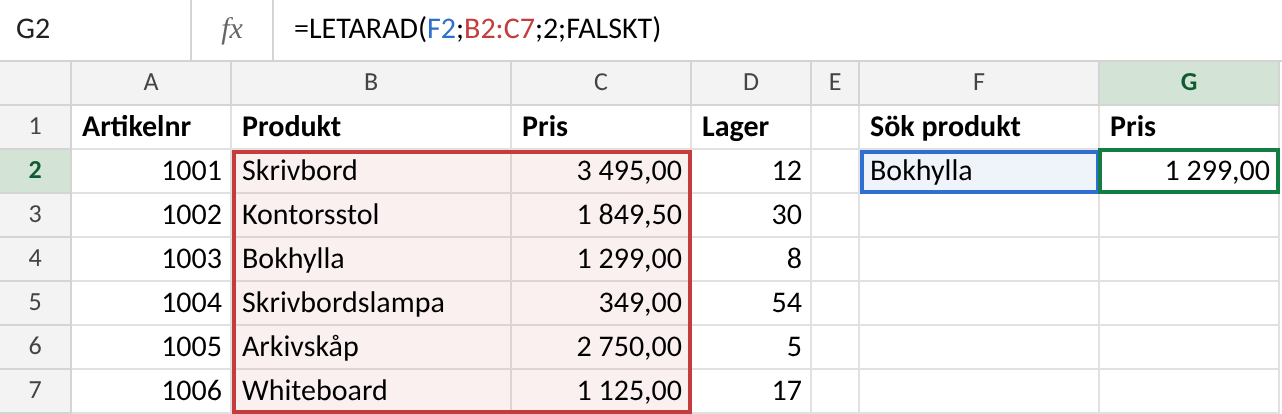Select cell containing 1006
Viewport: 1282px width, 414px height.
(151, 391)
